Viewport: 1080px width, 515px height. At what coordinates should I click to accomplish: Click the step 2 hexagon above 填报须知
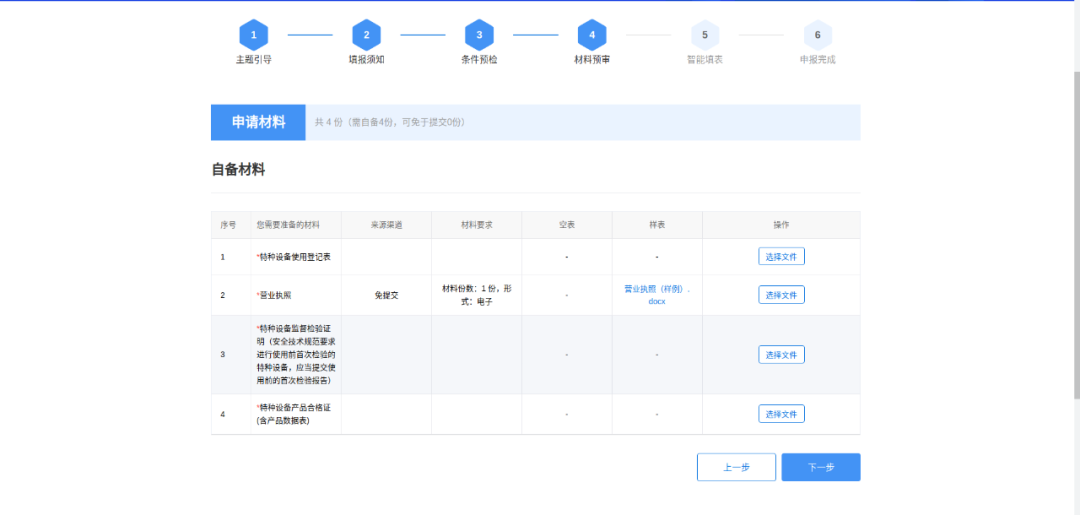point(366,35)
